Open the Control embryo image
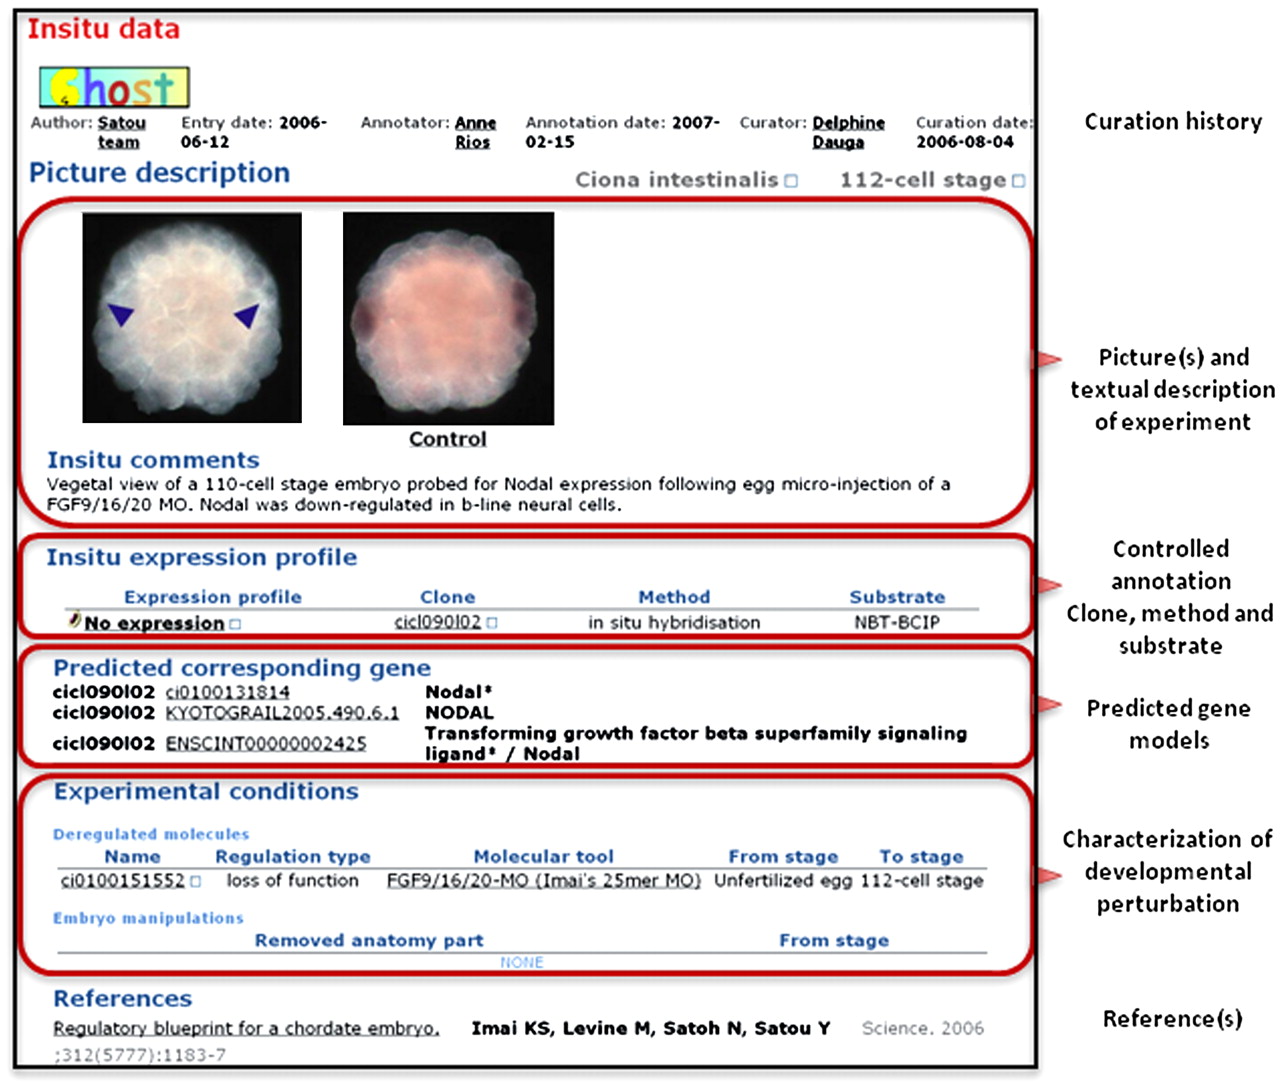This screenshot has width=1280, height=1088. (448, 318)
